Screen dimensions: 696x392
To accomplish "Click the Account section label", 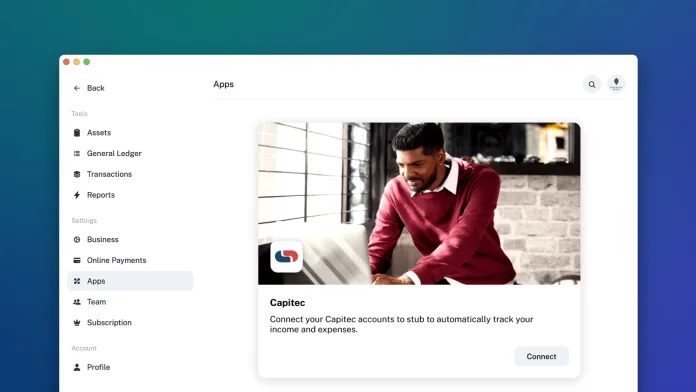I will pyautogui.click(x=84, y=348).
